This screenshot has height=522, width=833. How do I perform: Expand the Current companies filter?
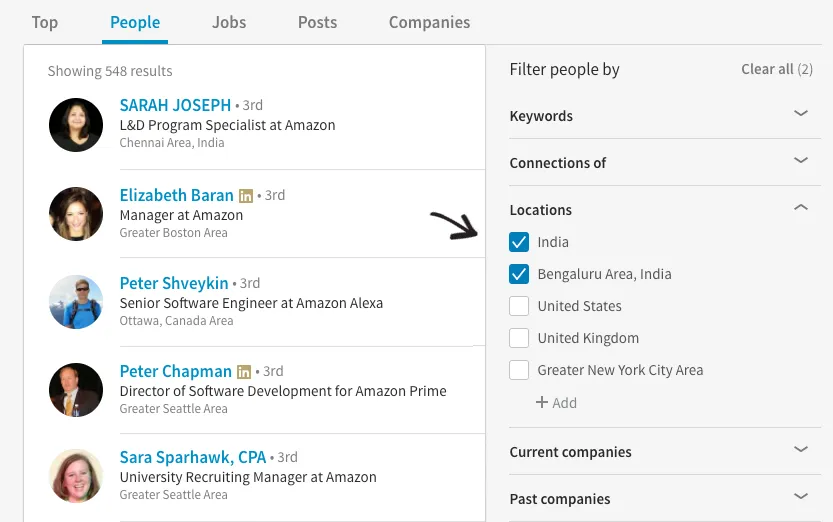coord(801,449)
